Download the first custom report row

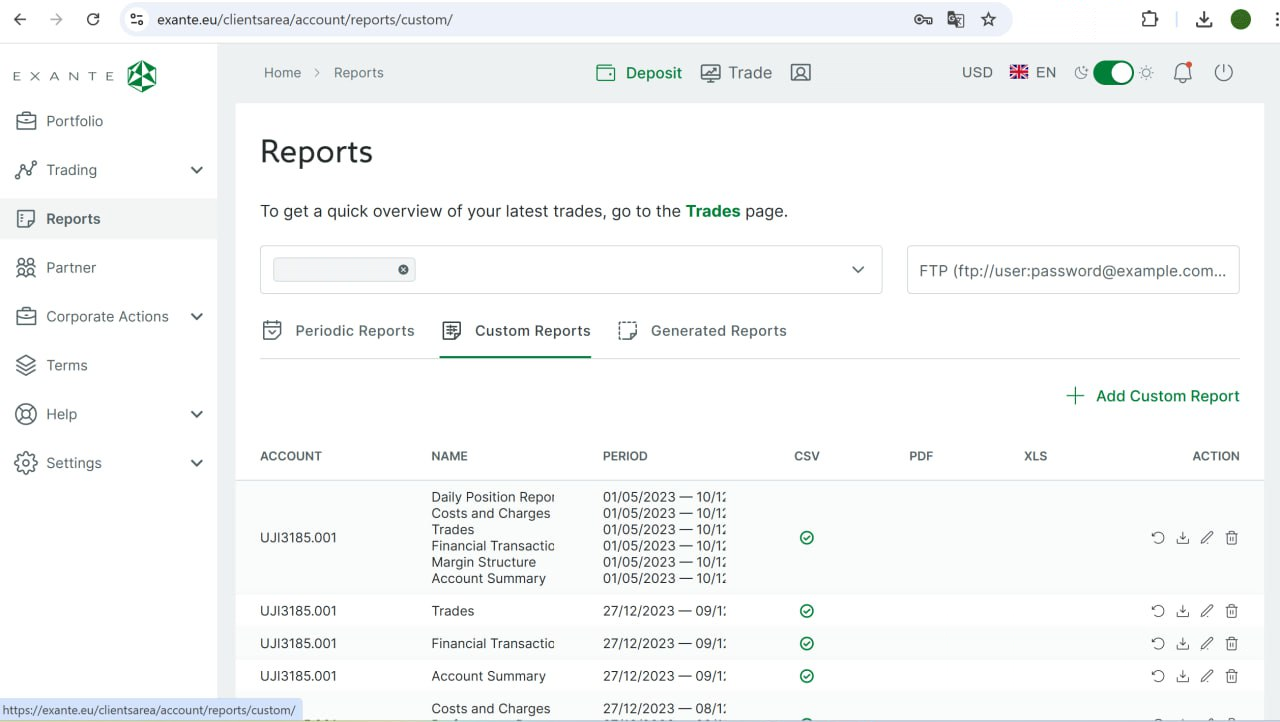pyautogui.click(x=1182, y=538)
